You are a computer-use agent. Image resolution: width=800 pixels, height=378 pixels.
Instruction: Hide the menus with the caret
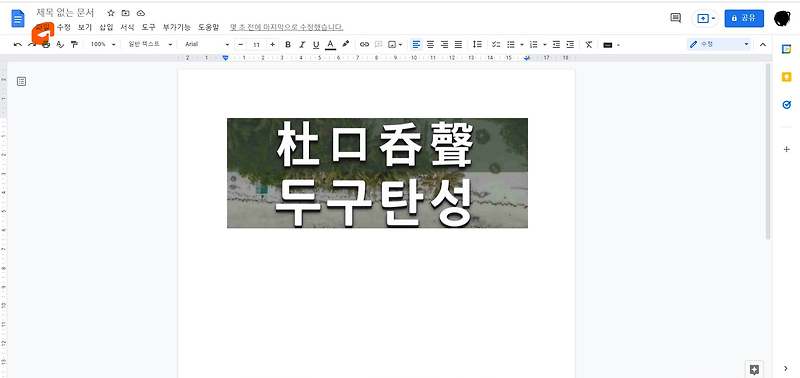[763, 44]
